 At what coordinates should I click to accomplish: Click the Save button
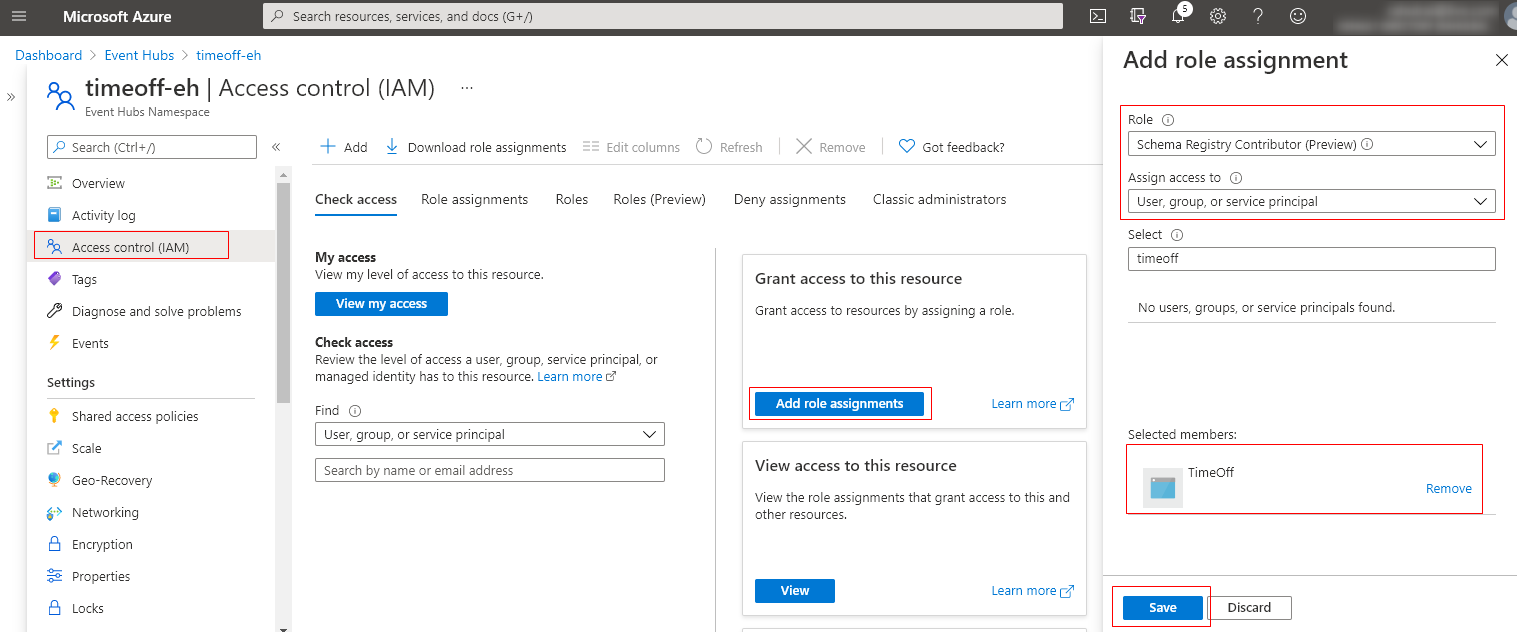[x=1162, y=607]
